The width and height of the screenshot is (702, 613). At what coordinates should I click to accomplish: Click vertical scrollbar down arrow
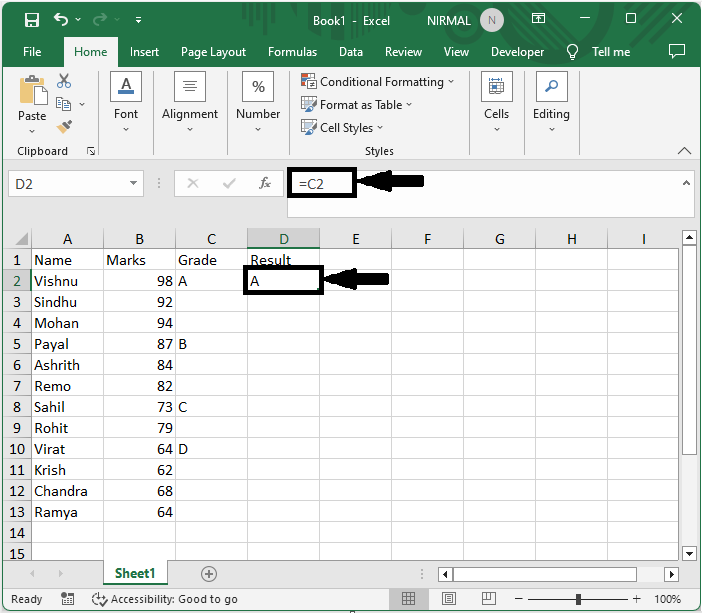pos(689,553)
